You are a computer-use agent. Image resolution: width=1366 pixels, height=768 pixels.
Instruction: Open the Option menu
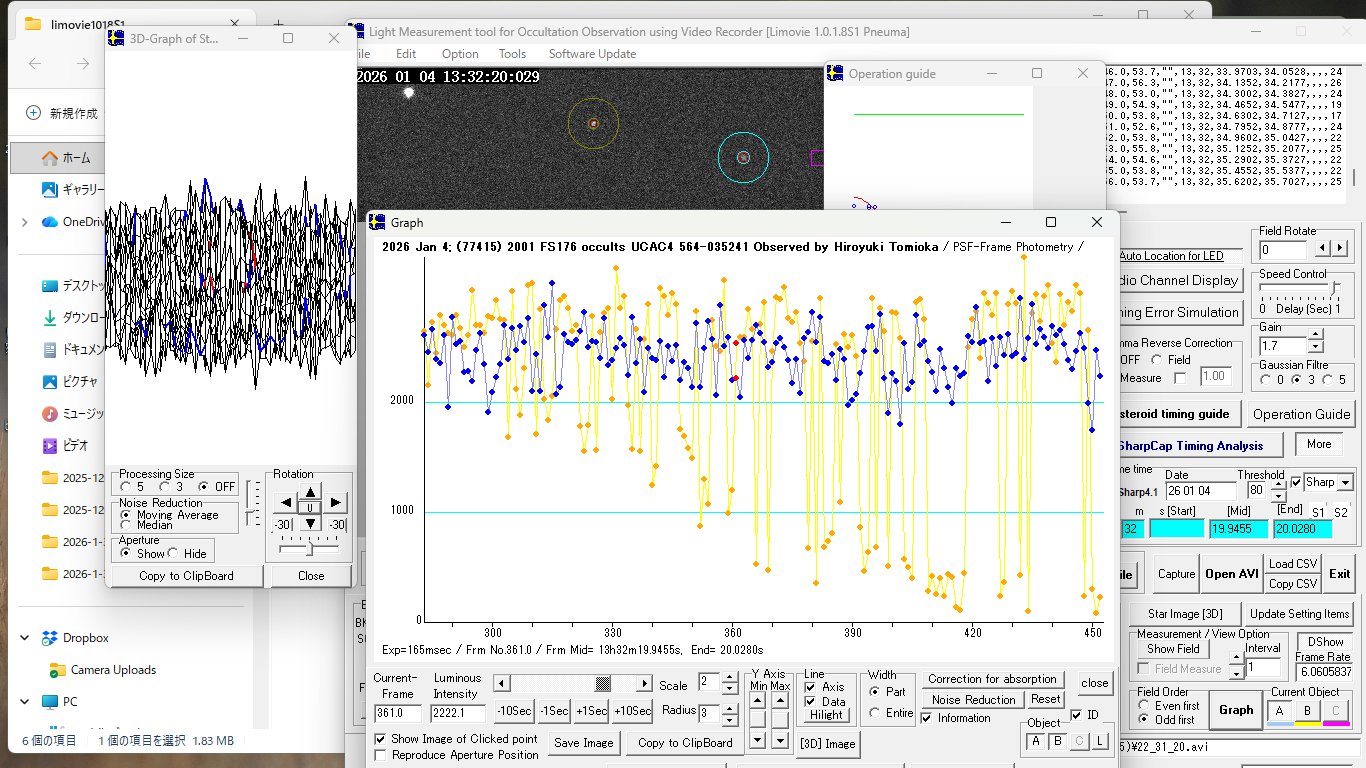pos(460,54)
